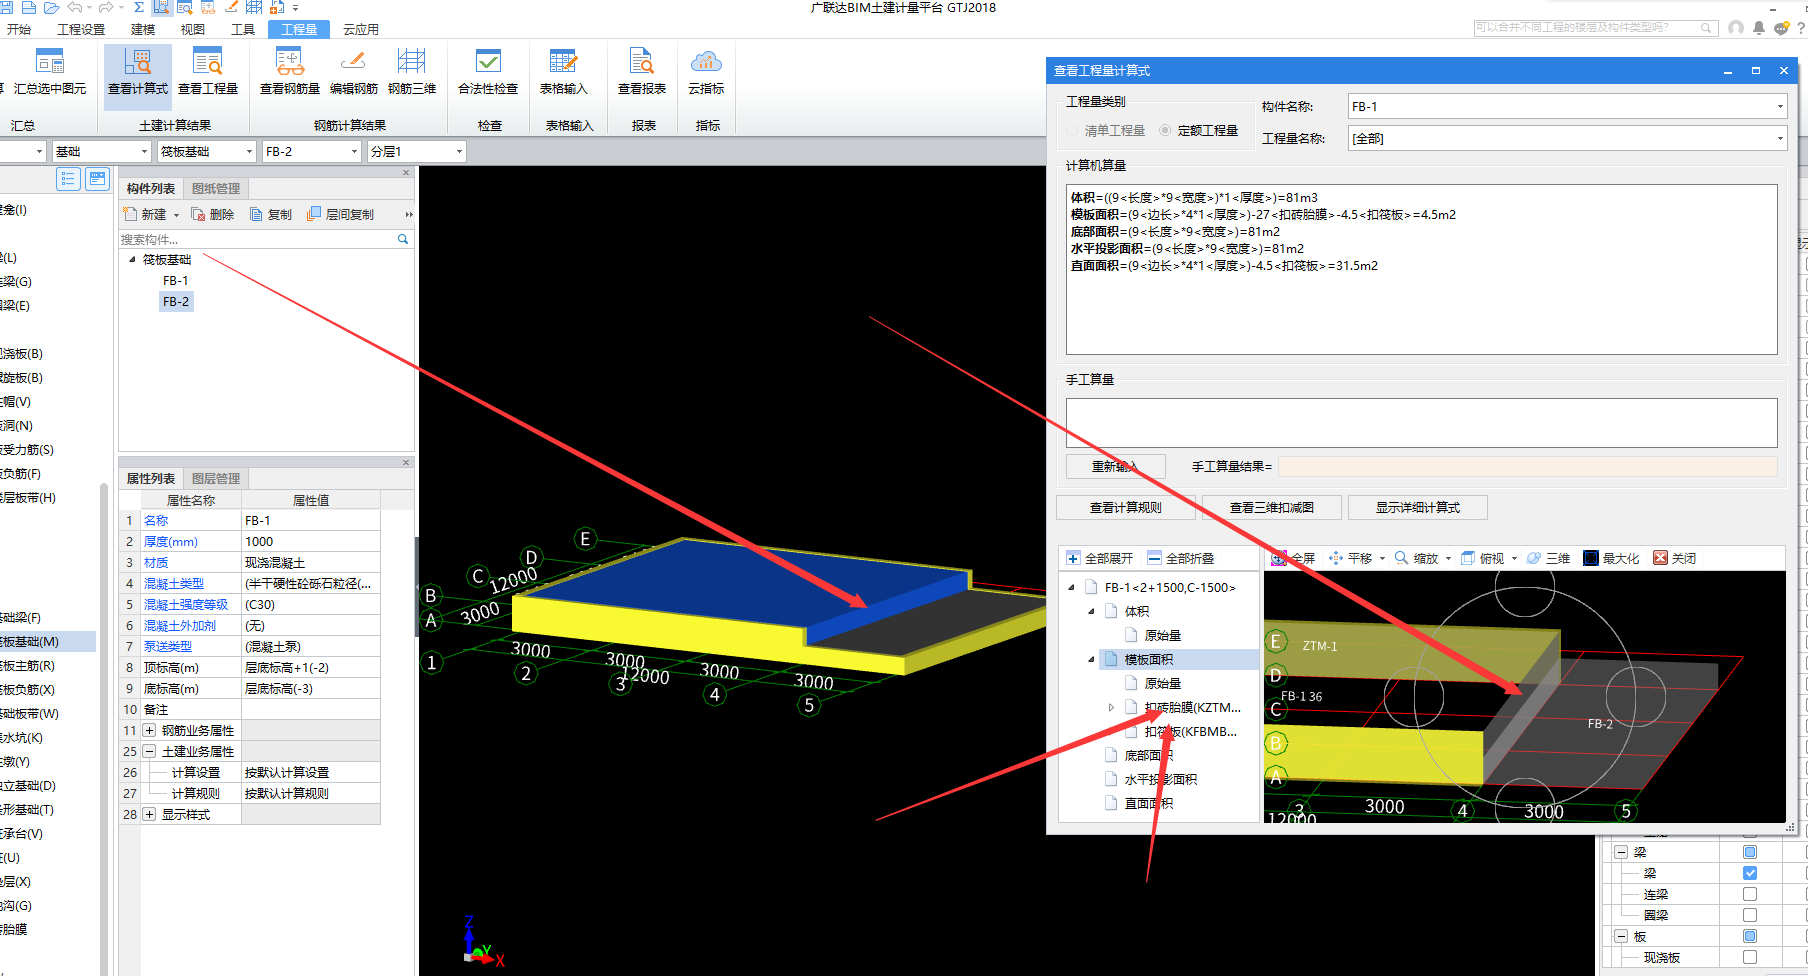Click 汇总选中图元 ribbon tool
This screenshot has width=1808, height=976.
(48, 72)
